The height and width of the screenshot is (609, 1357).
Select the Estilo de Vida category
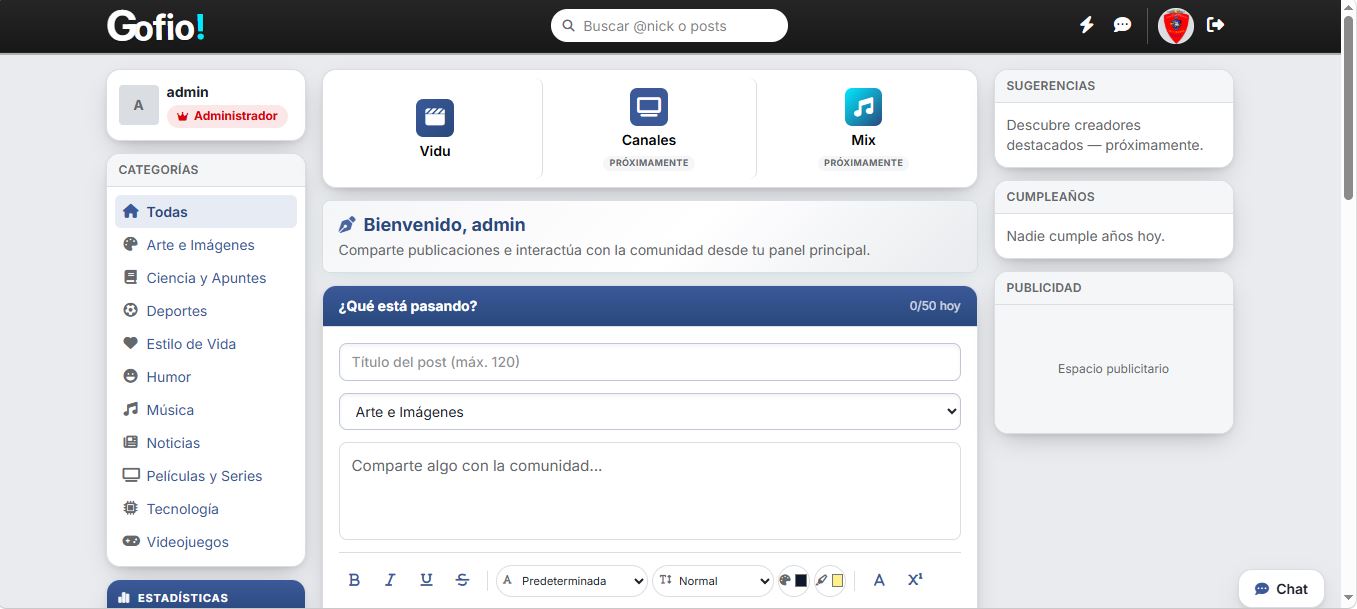[206, 344]
